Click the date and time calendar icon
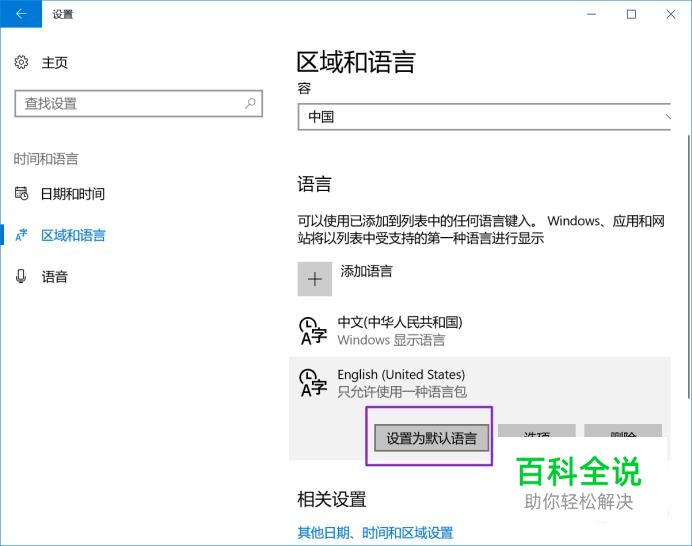The height and width of the screenshot is (546, 692). 21,193
